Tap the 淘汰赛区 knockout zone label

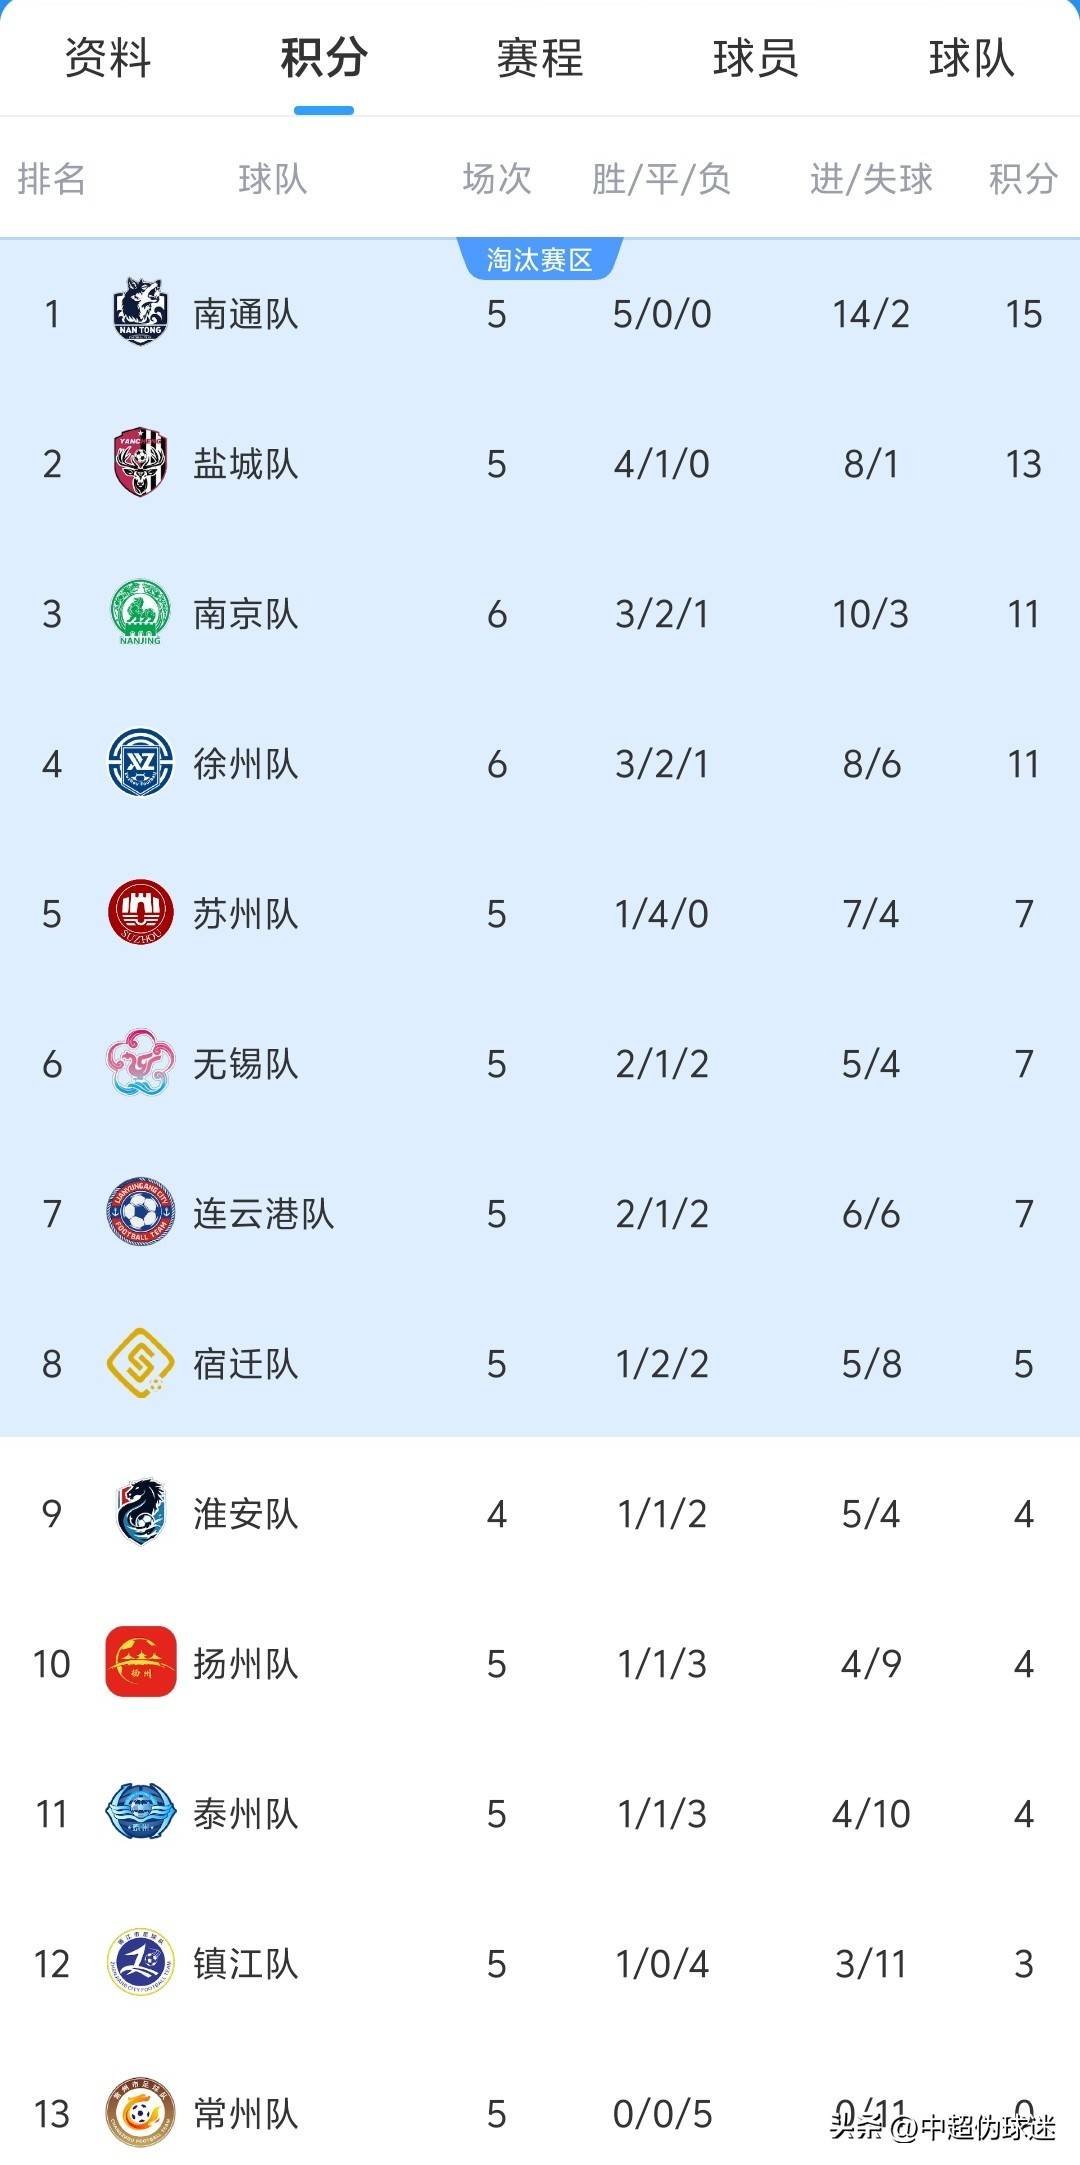[x=540, y=260]
